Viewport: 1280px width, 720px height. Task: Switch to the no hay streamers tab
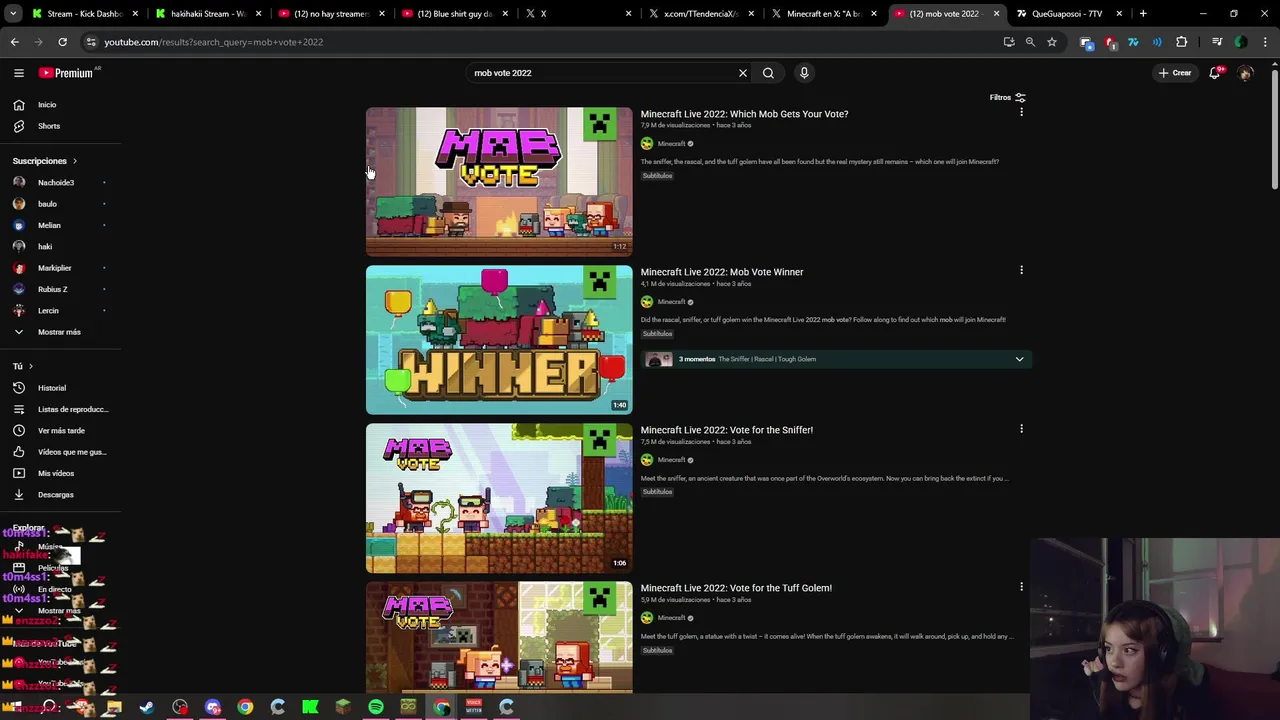331,14
